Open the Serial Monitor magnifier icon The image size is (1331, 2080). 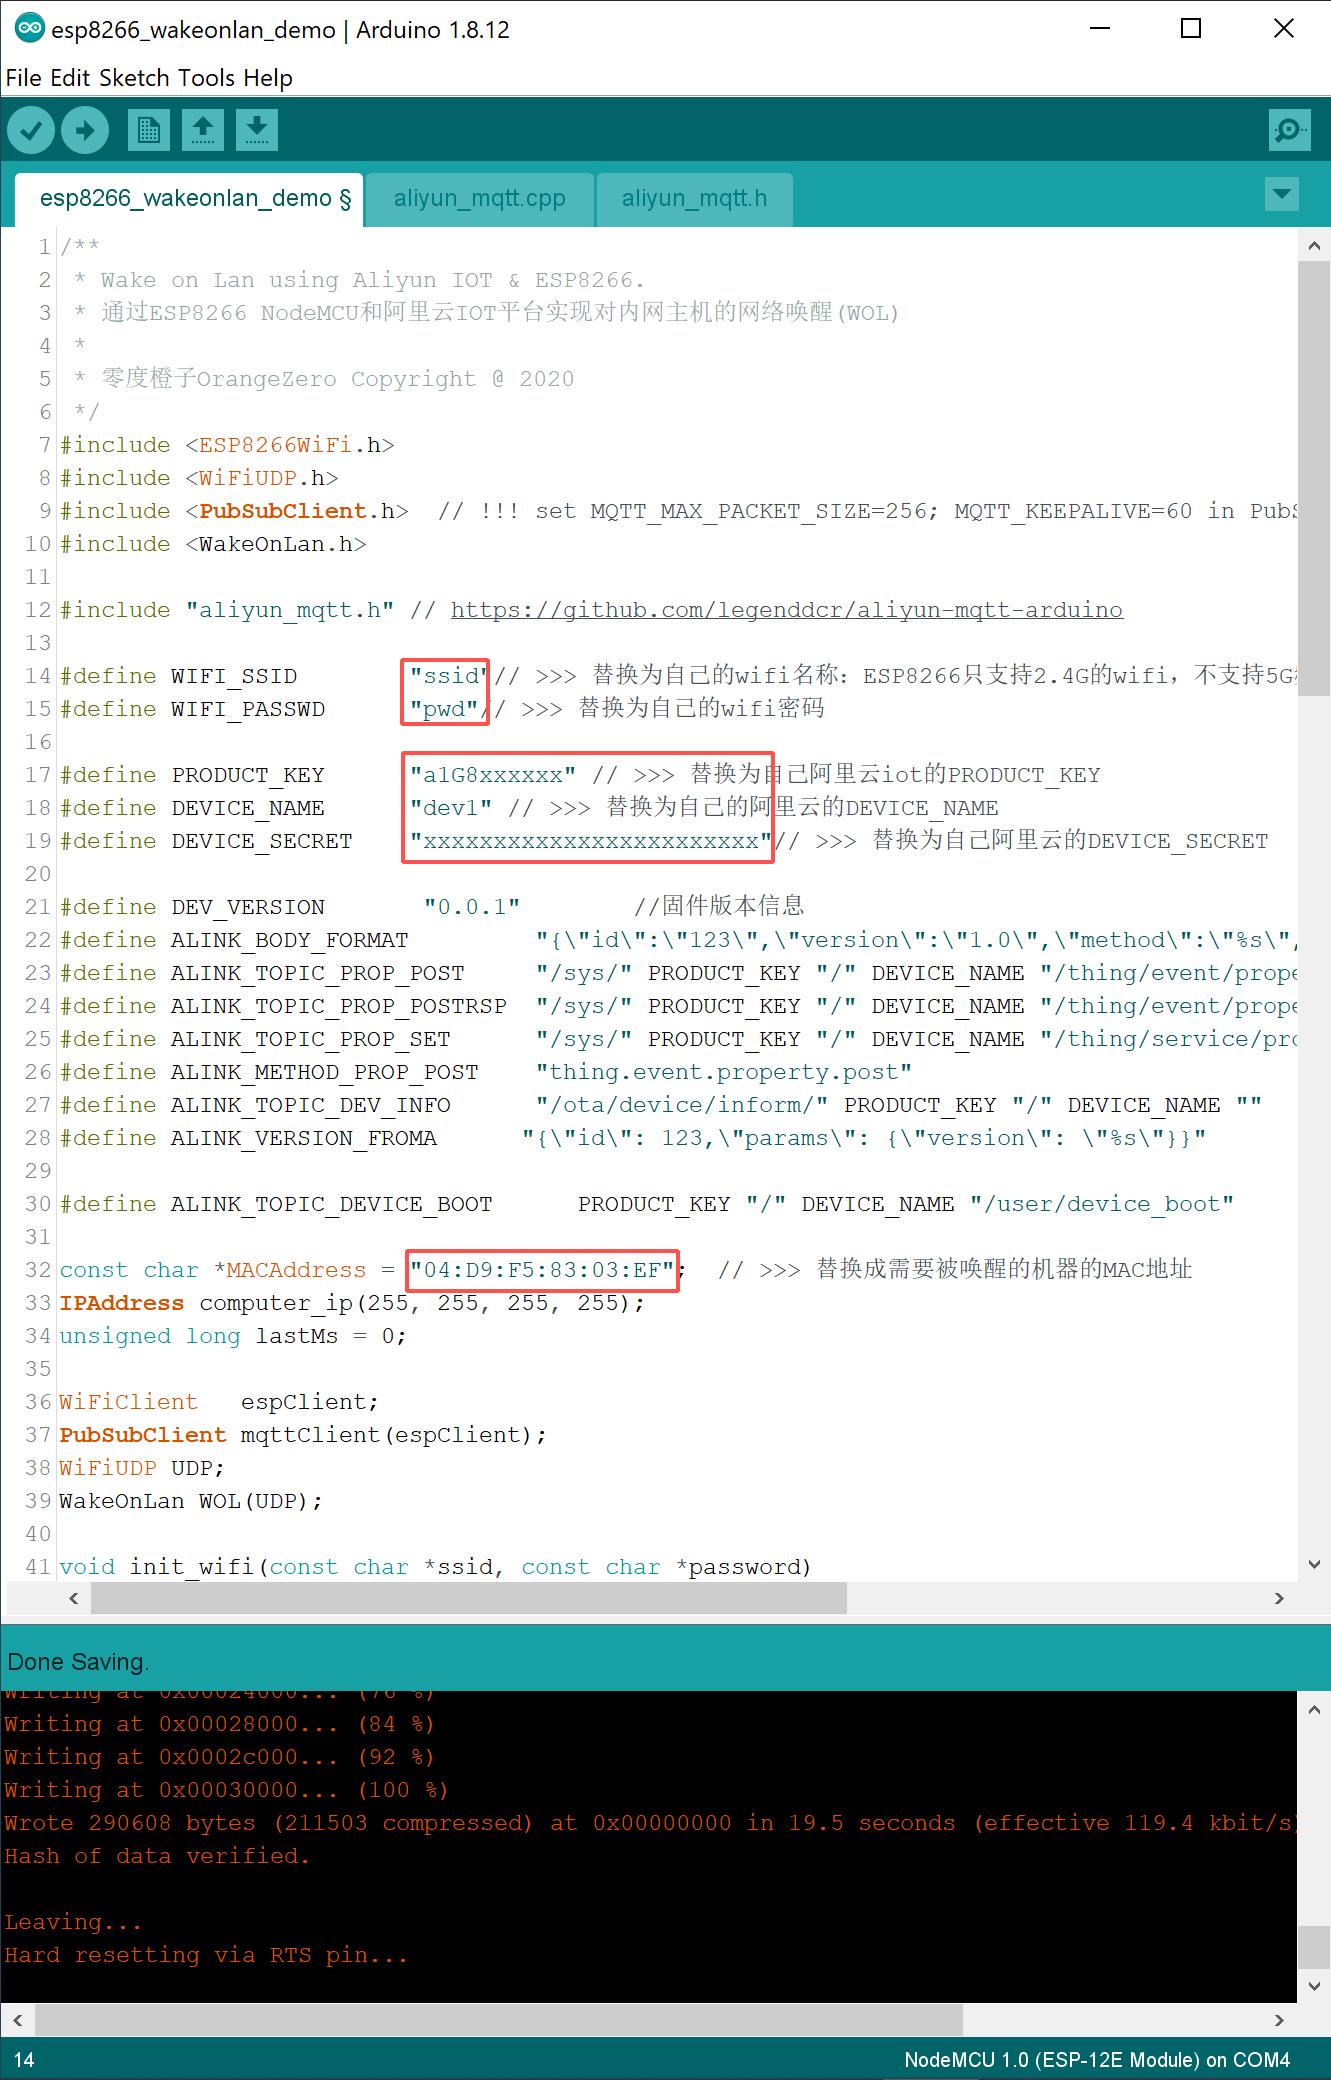tap(1289, 130)
